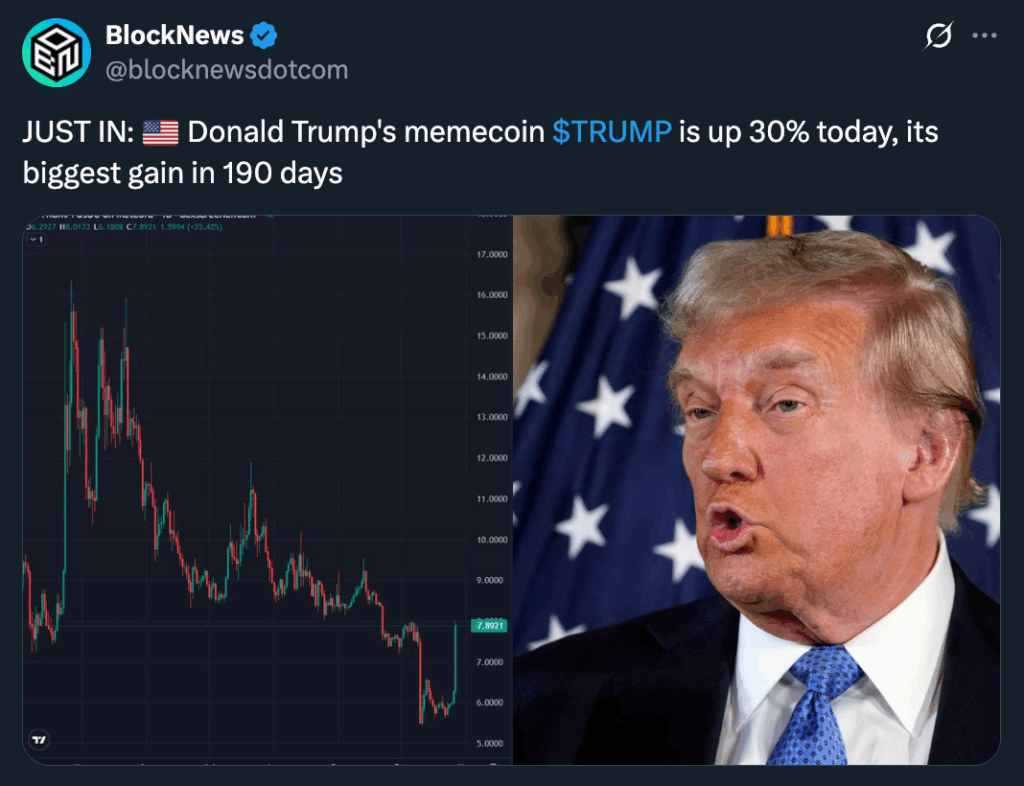The image size is (1024, 786).
Task: Click the OHLC values line atop the chart
Action: [x=120, y=228]
